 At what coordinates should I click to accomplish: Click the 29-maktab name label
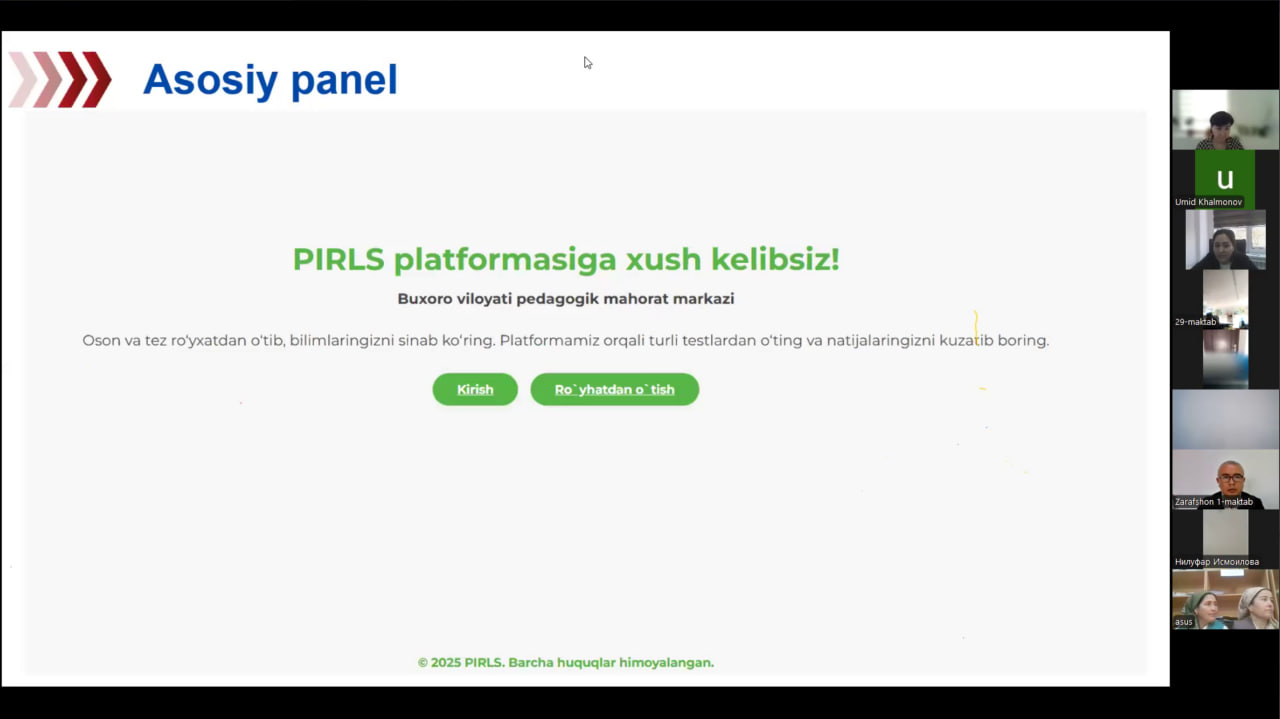[x=1196, y=322]
